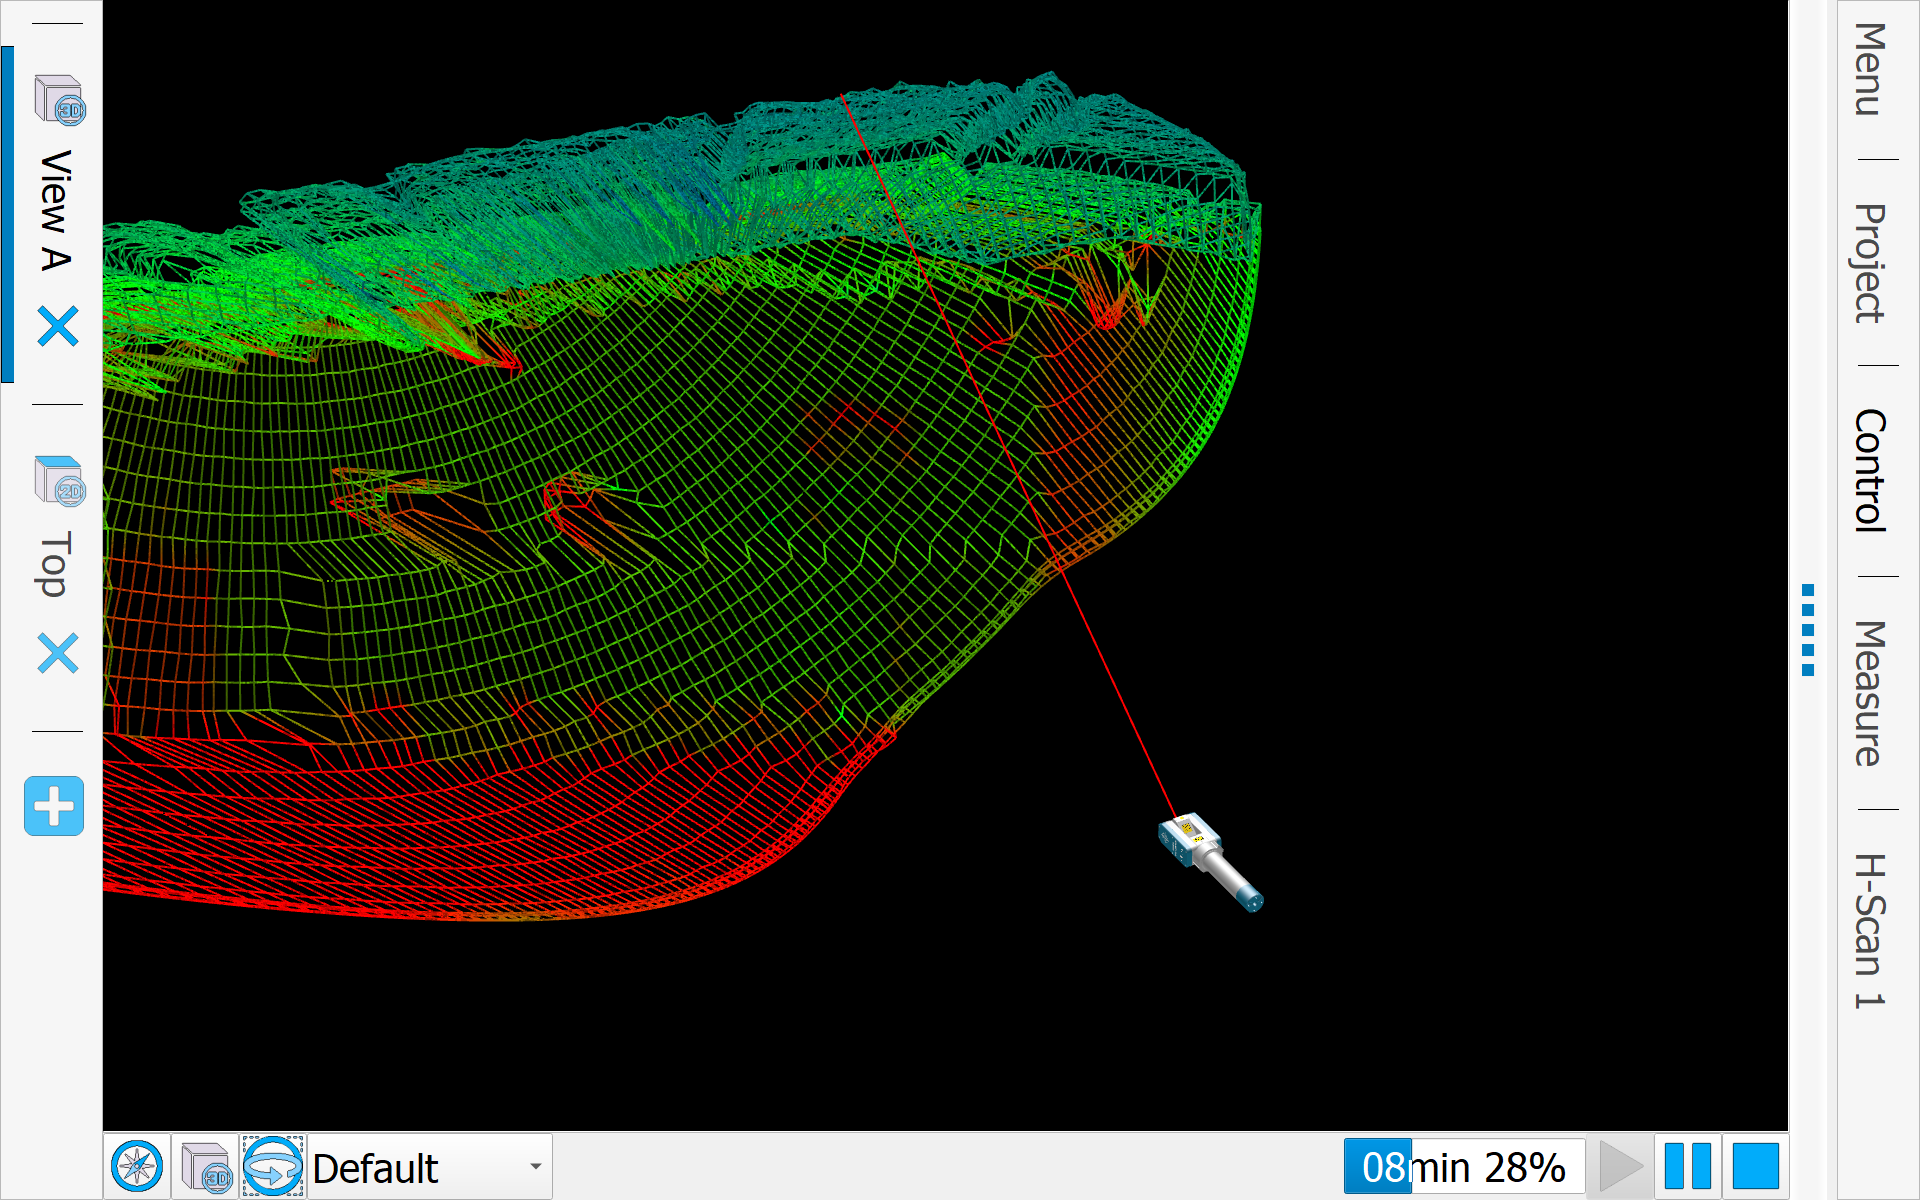Open the Menu side tab

1868,70
